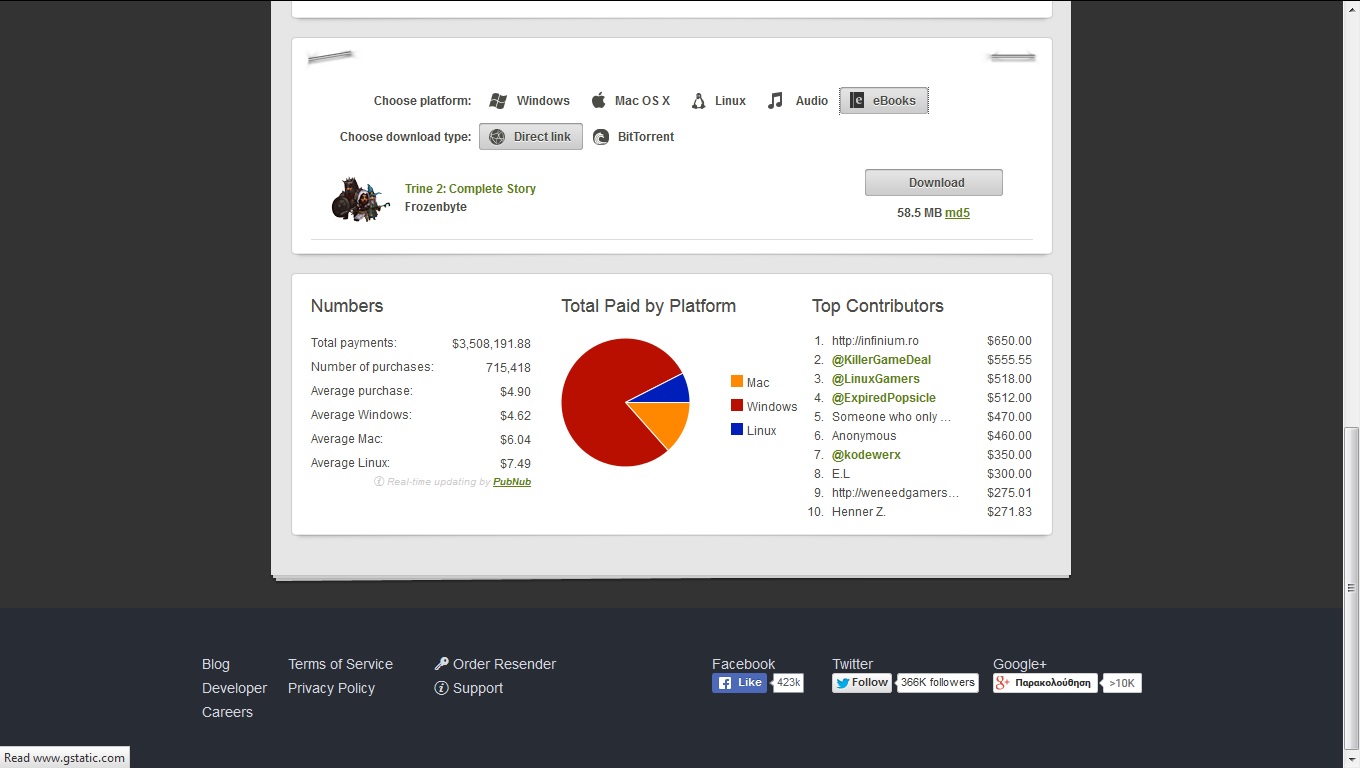Click the Facebook 423k like count
This screenshot has width=1360, height=768.
789,683
